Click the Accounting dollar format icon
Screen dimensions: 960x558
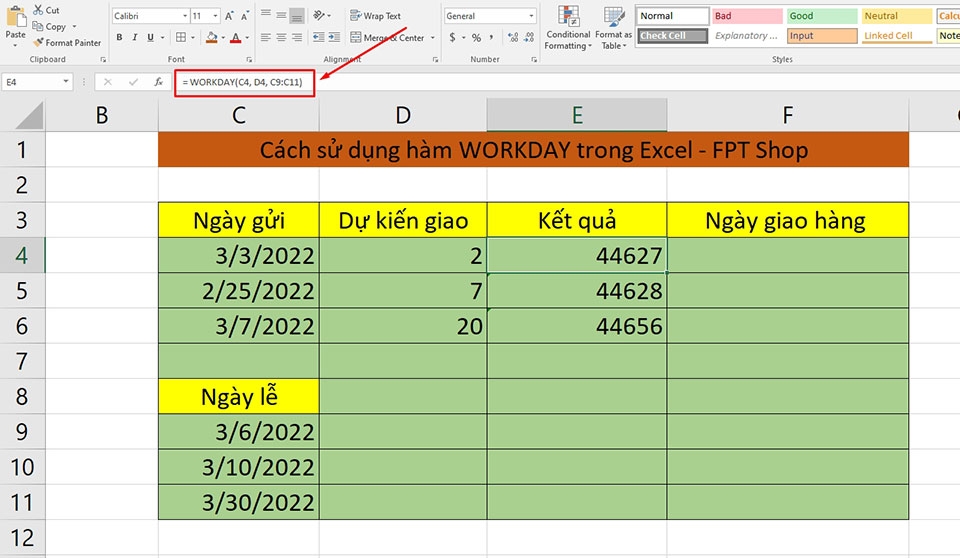452,37
